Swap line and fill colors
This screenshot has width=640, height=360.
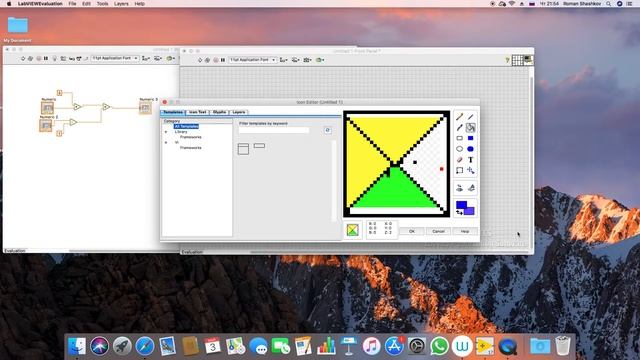(460, 212)
